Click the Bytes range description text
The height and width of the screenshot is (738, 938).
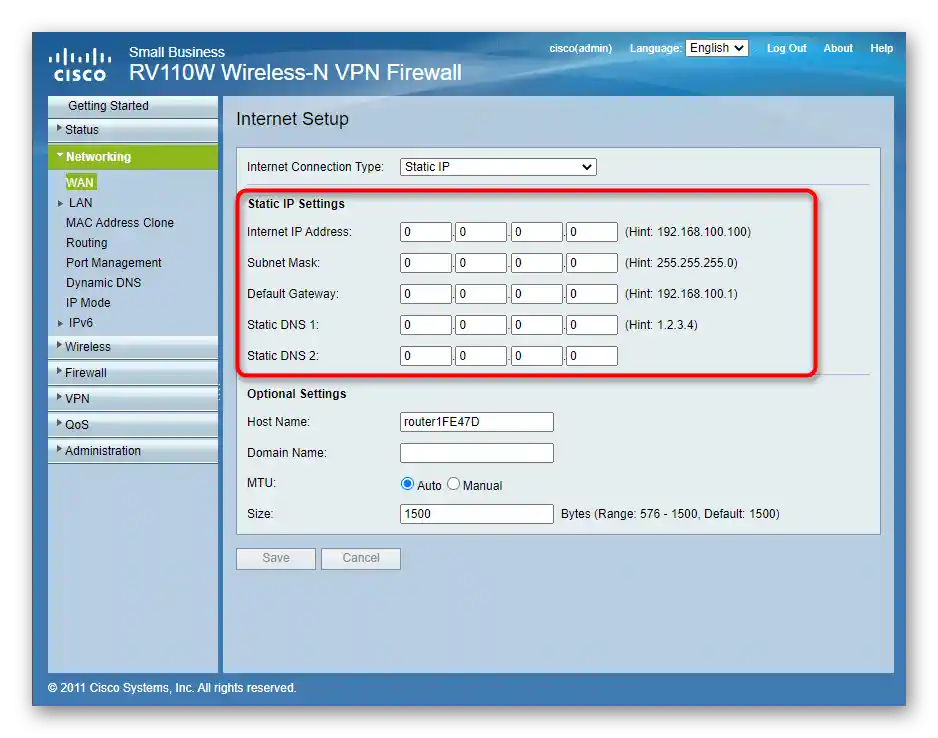click(x=670, y=514)
